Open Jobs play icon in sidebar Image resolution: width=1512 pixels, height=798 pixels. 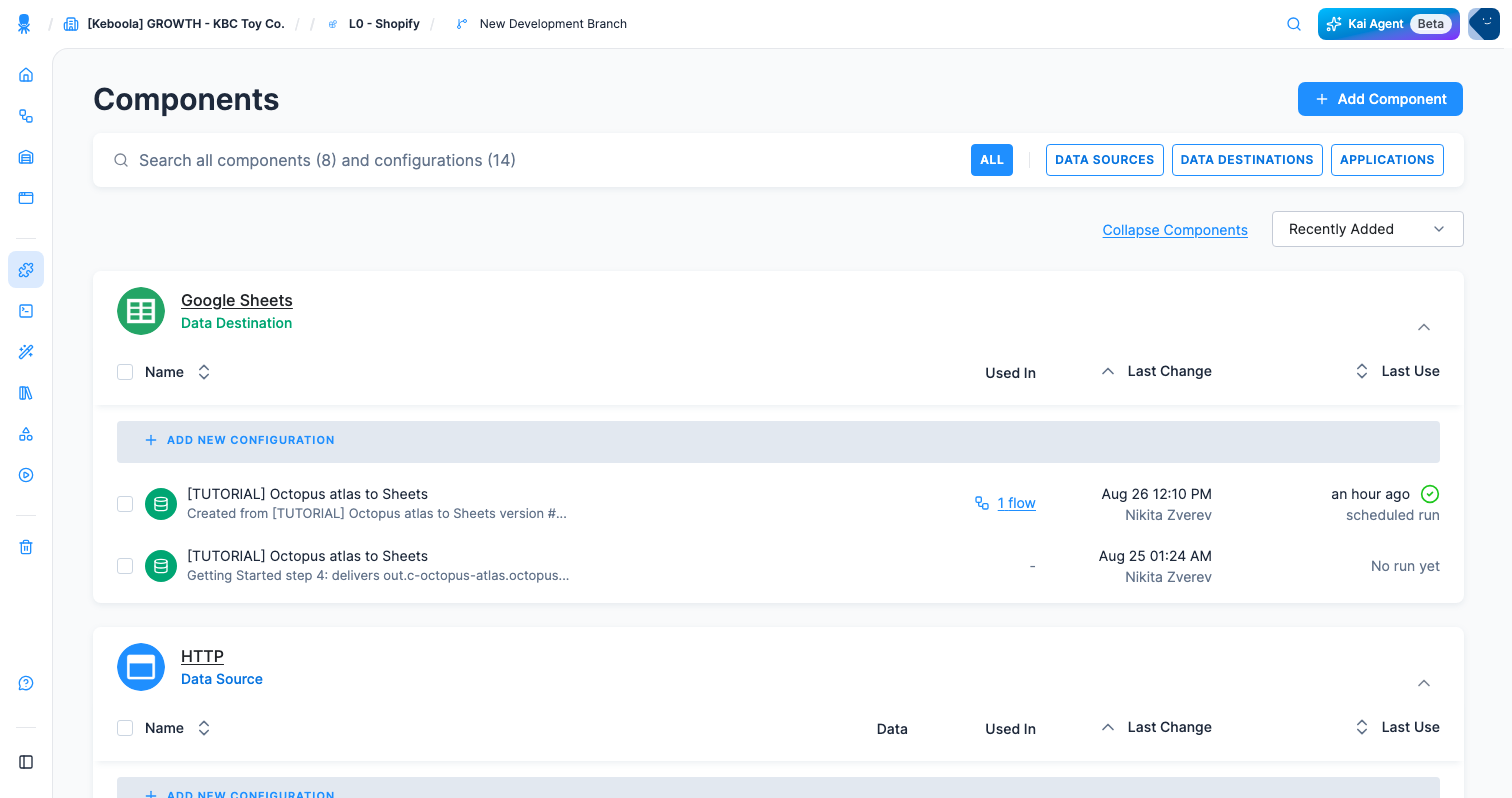(26, 475)
